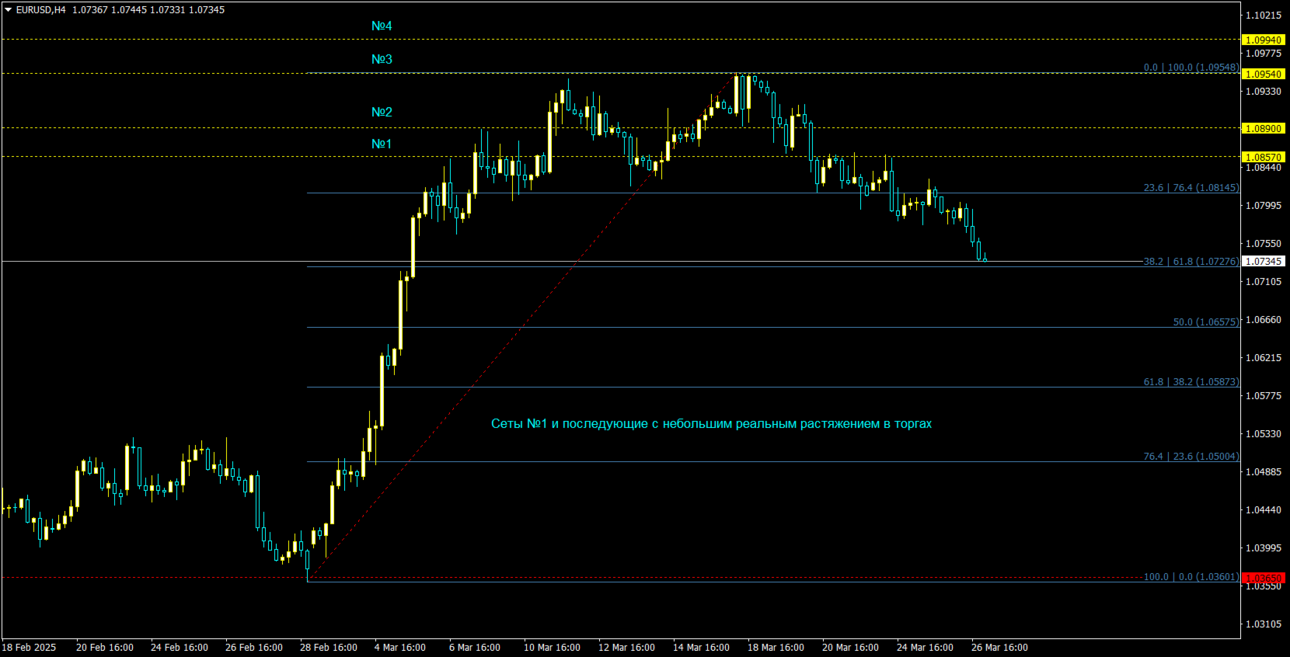Click 1.09330 on the price axis
The image size is (1290, 657).
[x=1264, y=91]
